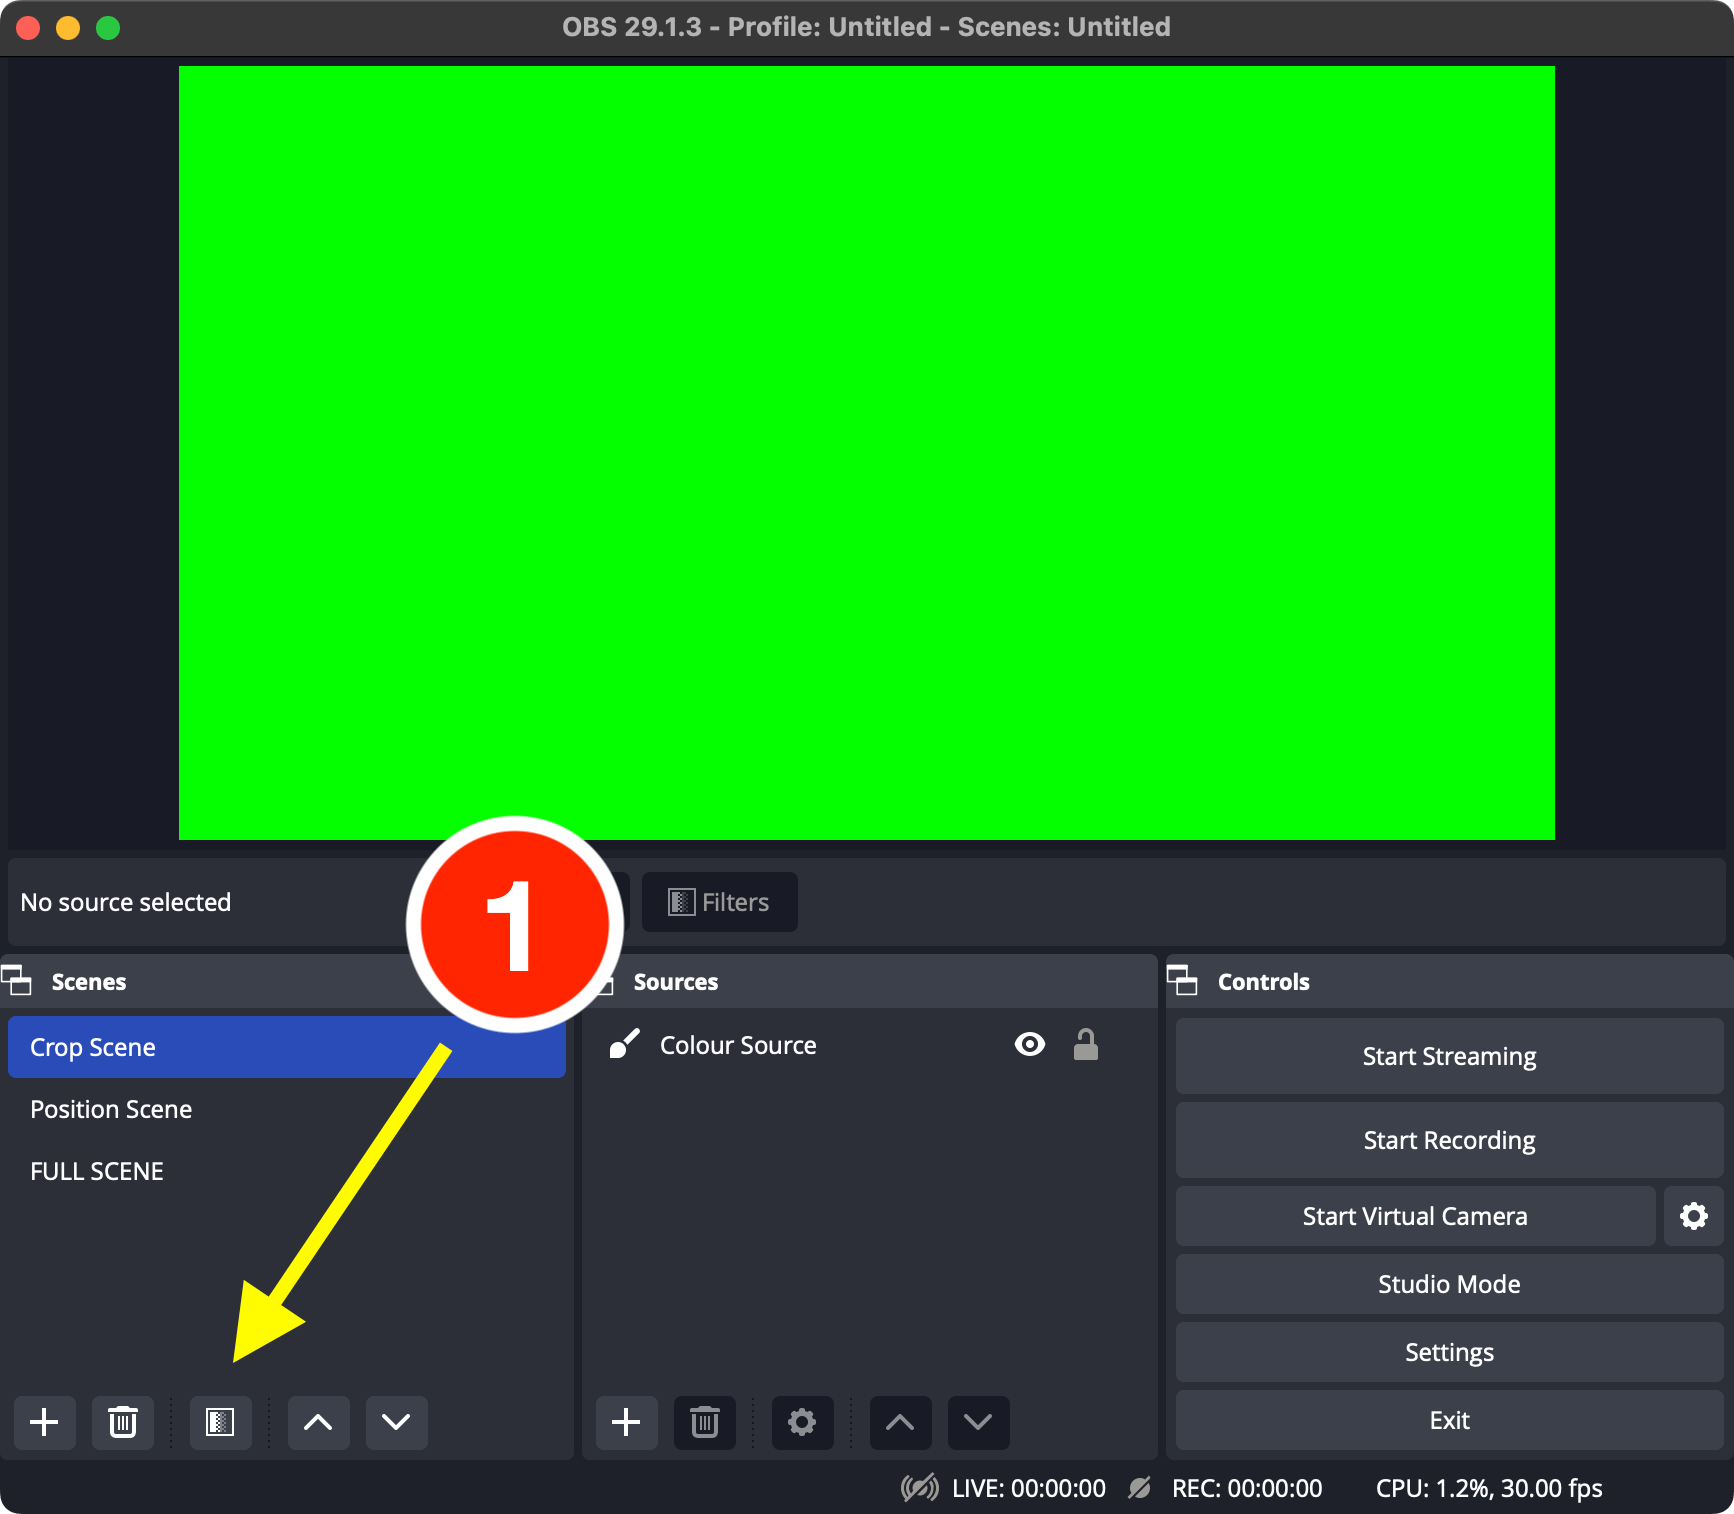Lock the Colour Source
The height and width of the screenshot is (1514, 1734).
click(1086, 1044)
